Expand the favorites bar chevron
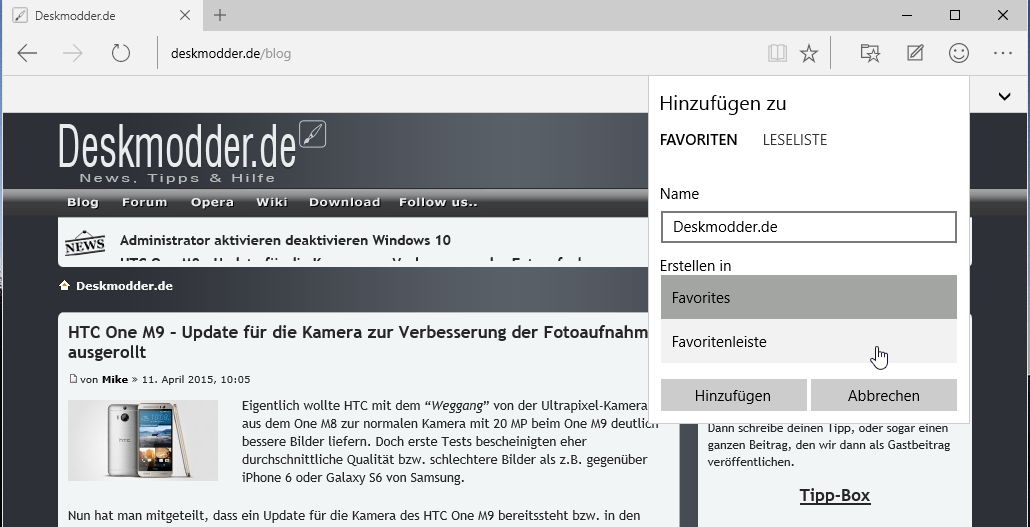The width and height of the screenshot is (1030, 527). tap(1004, 97)
